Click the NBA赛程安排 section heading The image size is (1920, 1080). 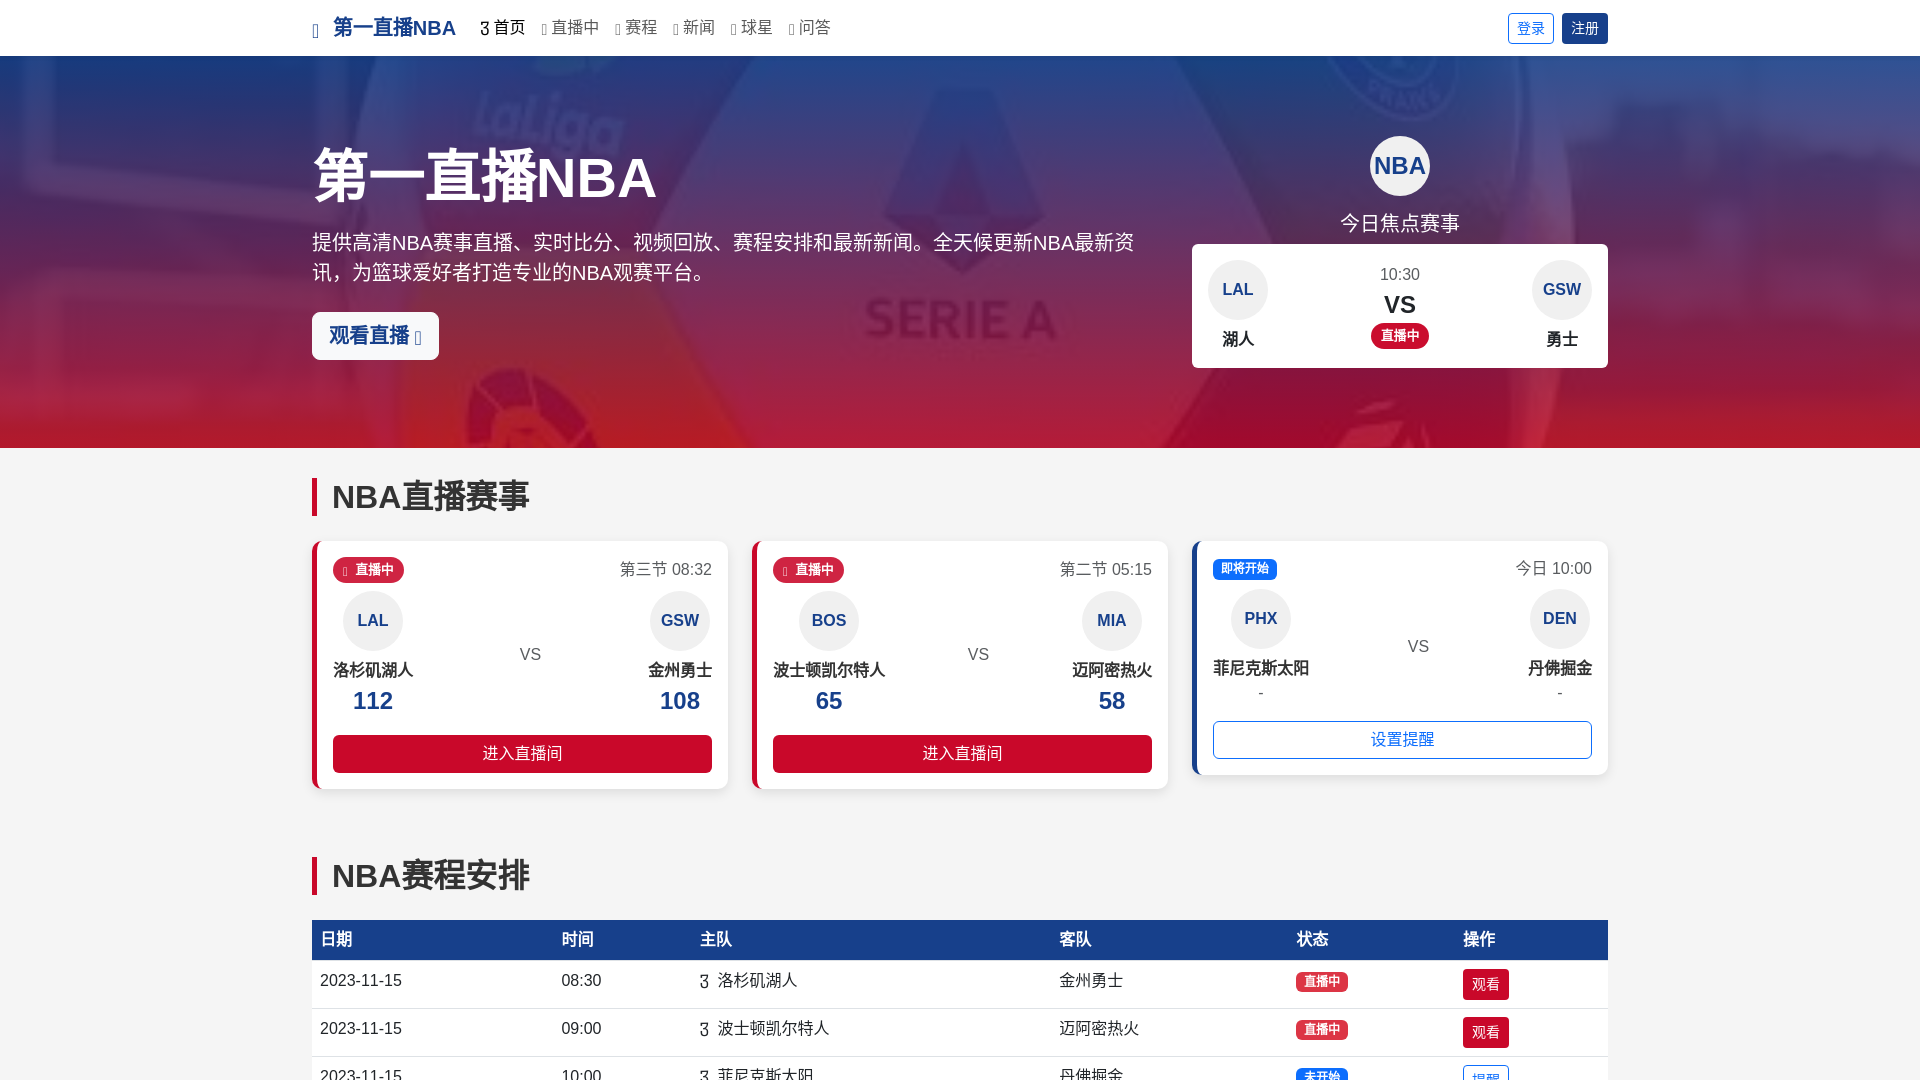click(430, 876)
